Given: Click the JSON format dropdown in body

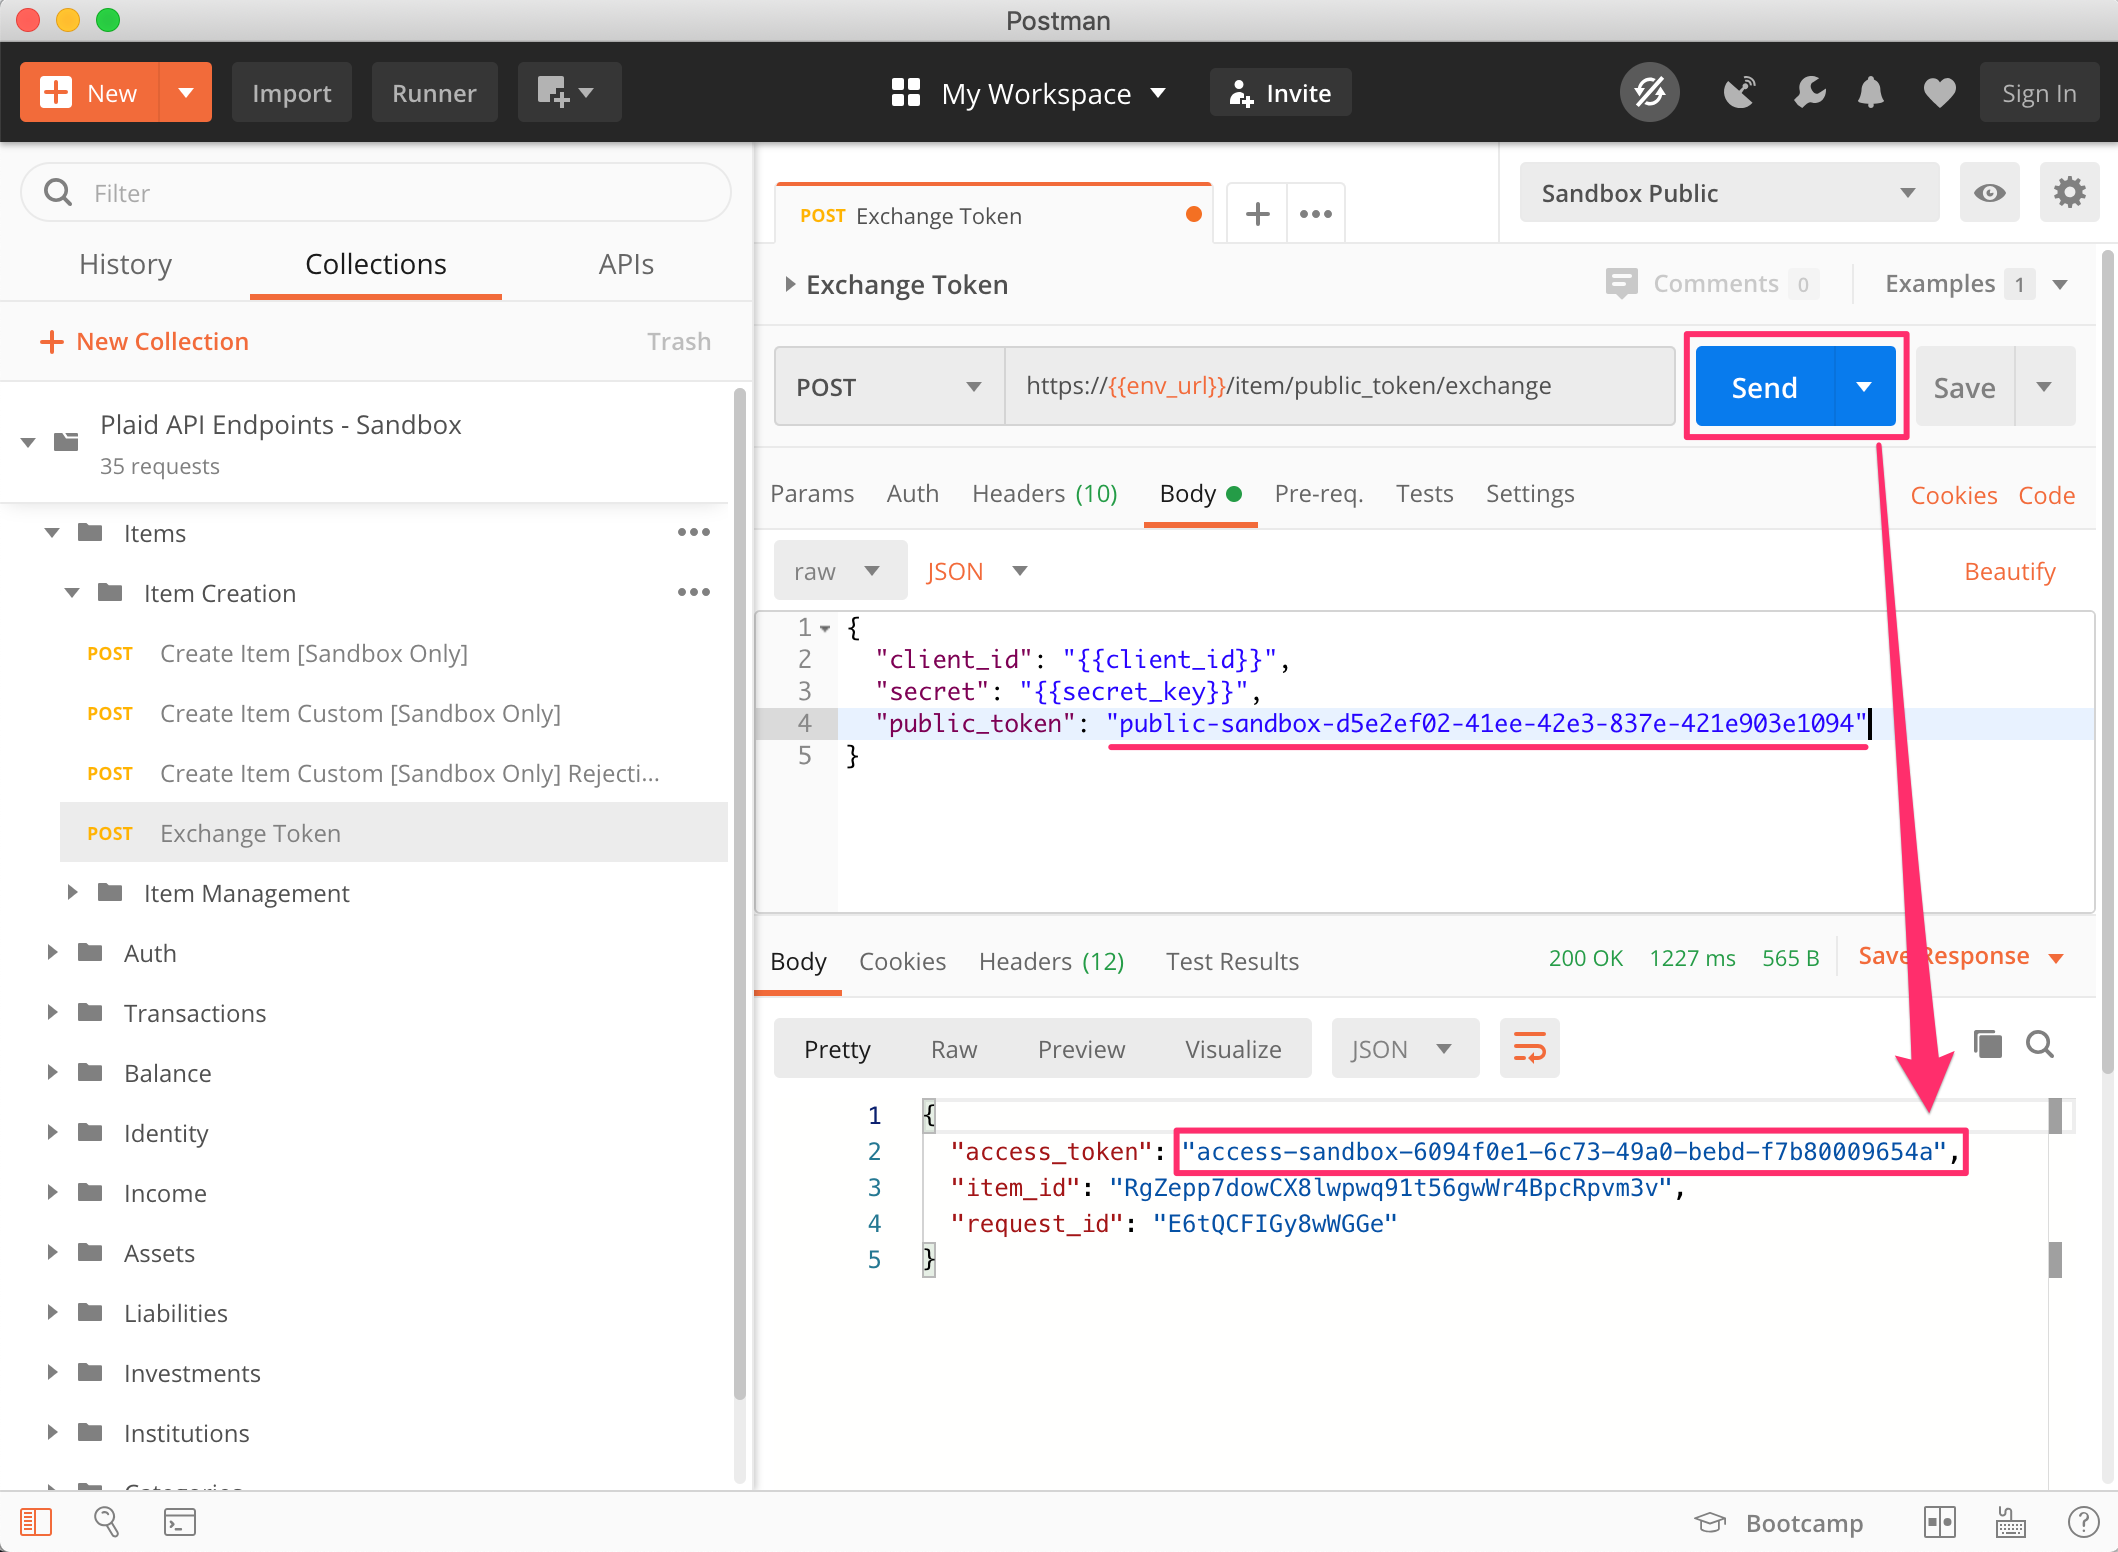Looking at the screenshot, I should [x=973, y=570].
